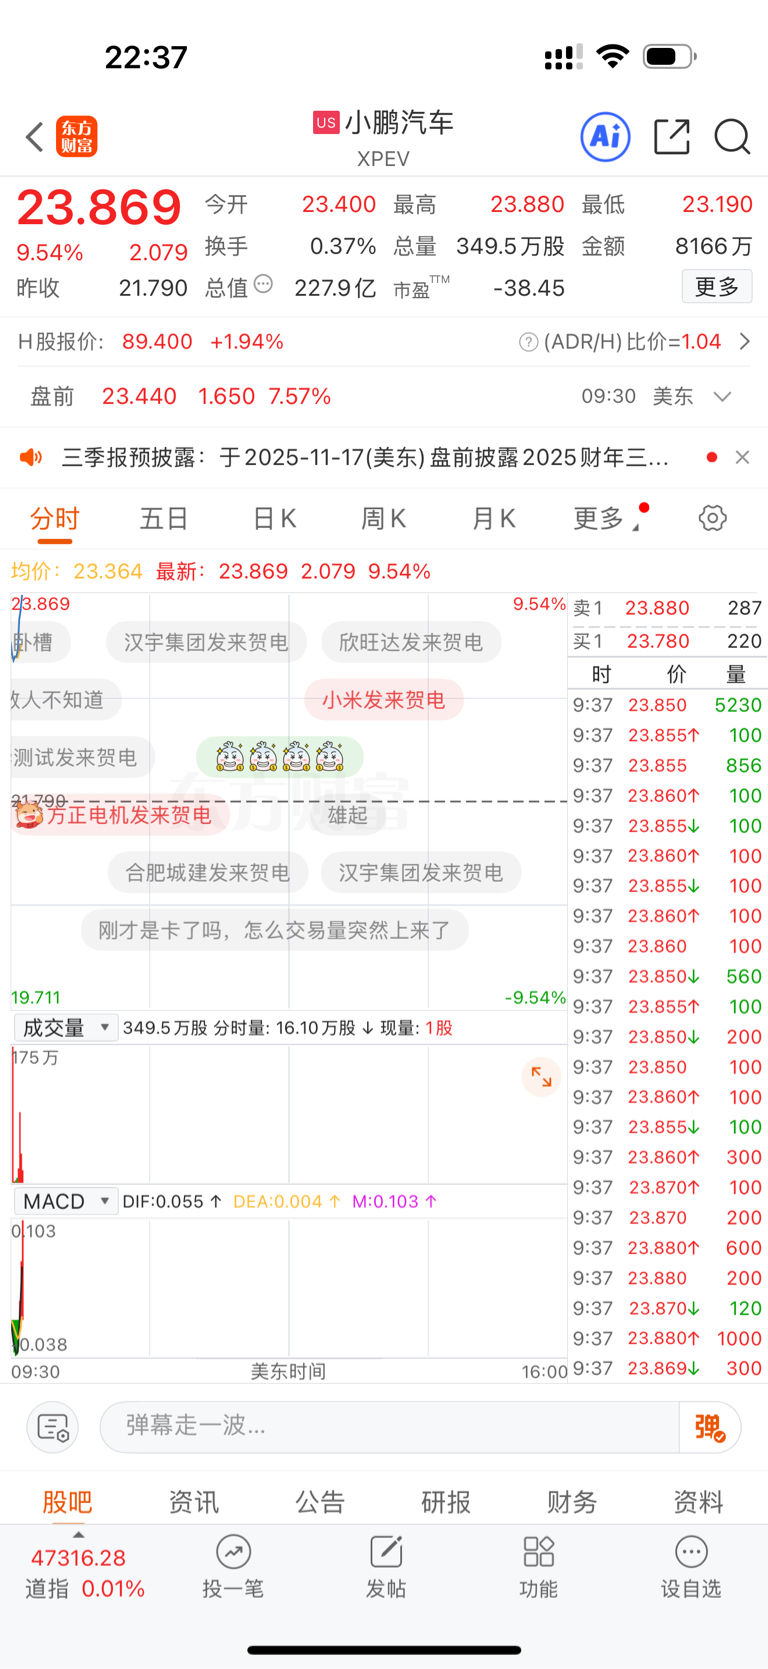Switch to 周K chart tab
The height and width of the screenshot is (1669, 768).
coord(383,518)
